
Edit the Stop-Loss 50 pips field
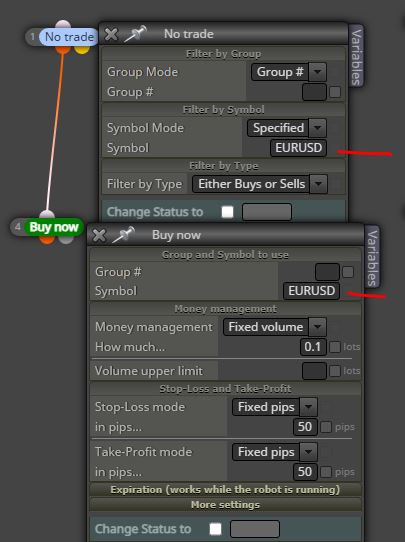click(x=305, y=427)
